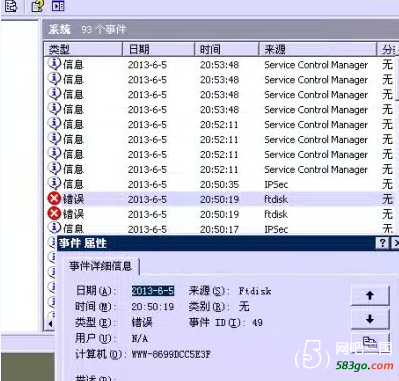Image resolution: width=399 pixels, height=381 pixels.
Task: Click the help question mark in 事件 属性 title
Action: pyautogui.click(x=382, y=243)
